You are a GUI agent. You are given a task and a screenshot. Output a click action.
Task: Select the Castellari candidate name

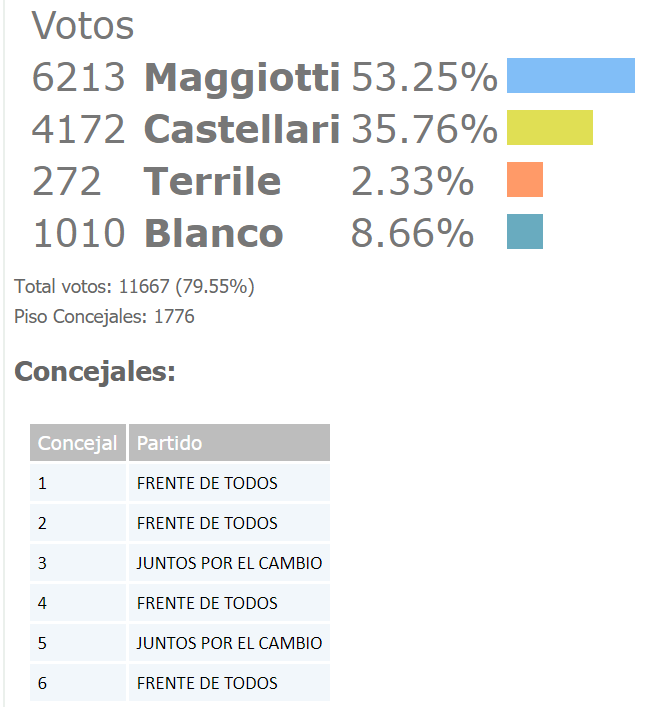pos(242,129)
